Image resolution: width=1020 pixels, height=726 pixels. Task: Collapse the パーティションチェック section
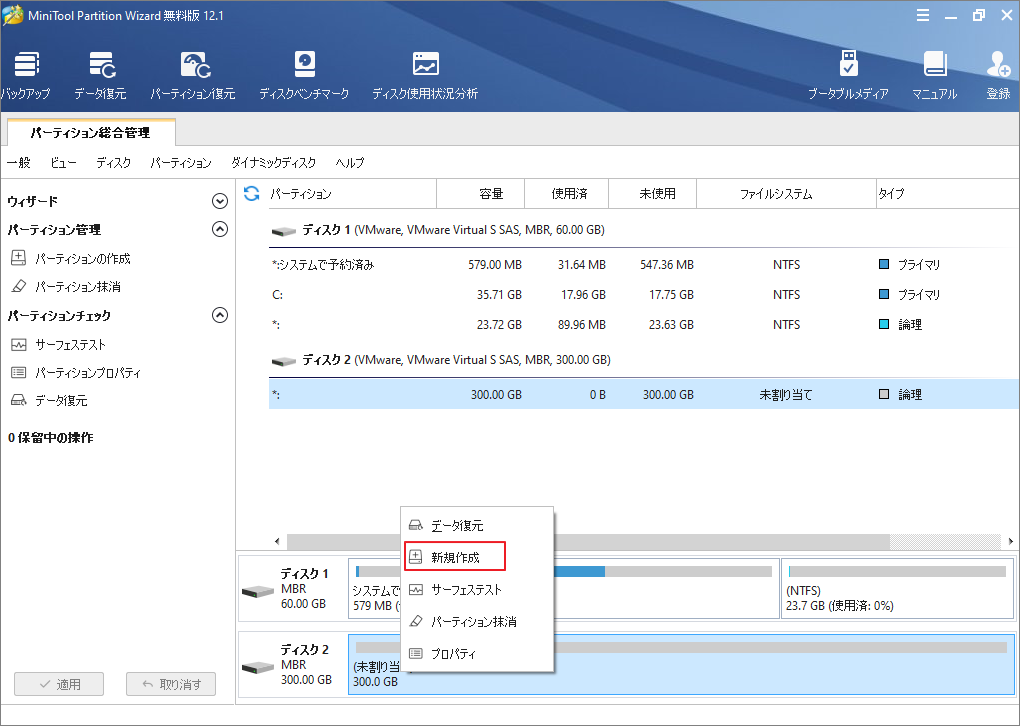[219, 315]
